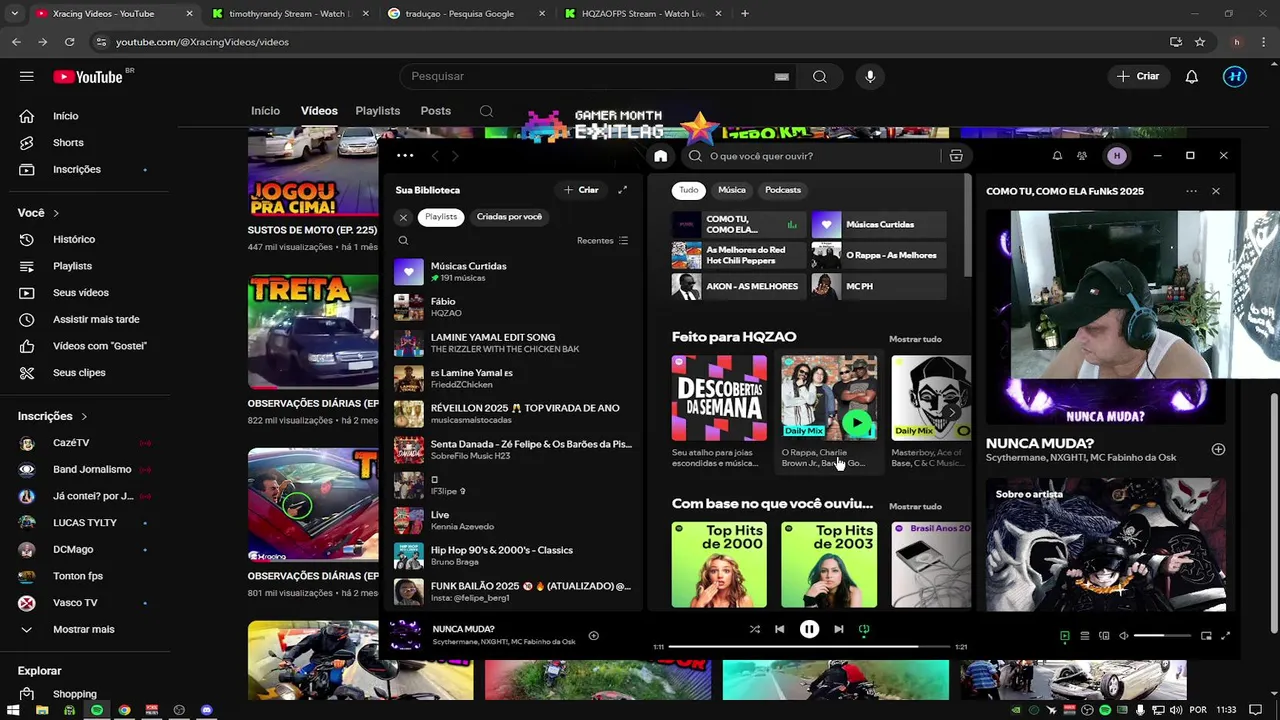Screen dimensions: 1280x720
Task: Open YouTube Criar menu
Action: point(1138,76)
